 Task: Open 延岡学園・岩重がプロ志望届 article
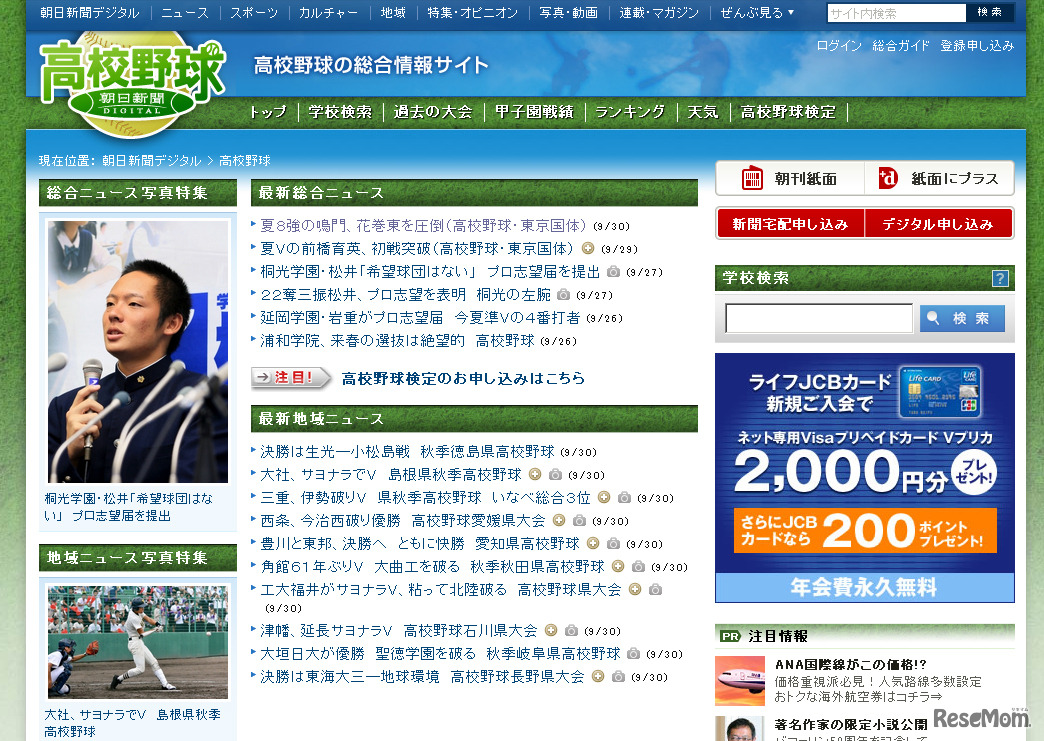(420, 318)
